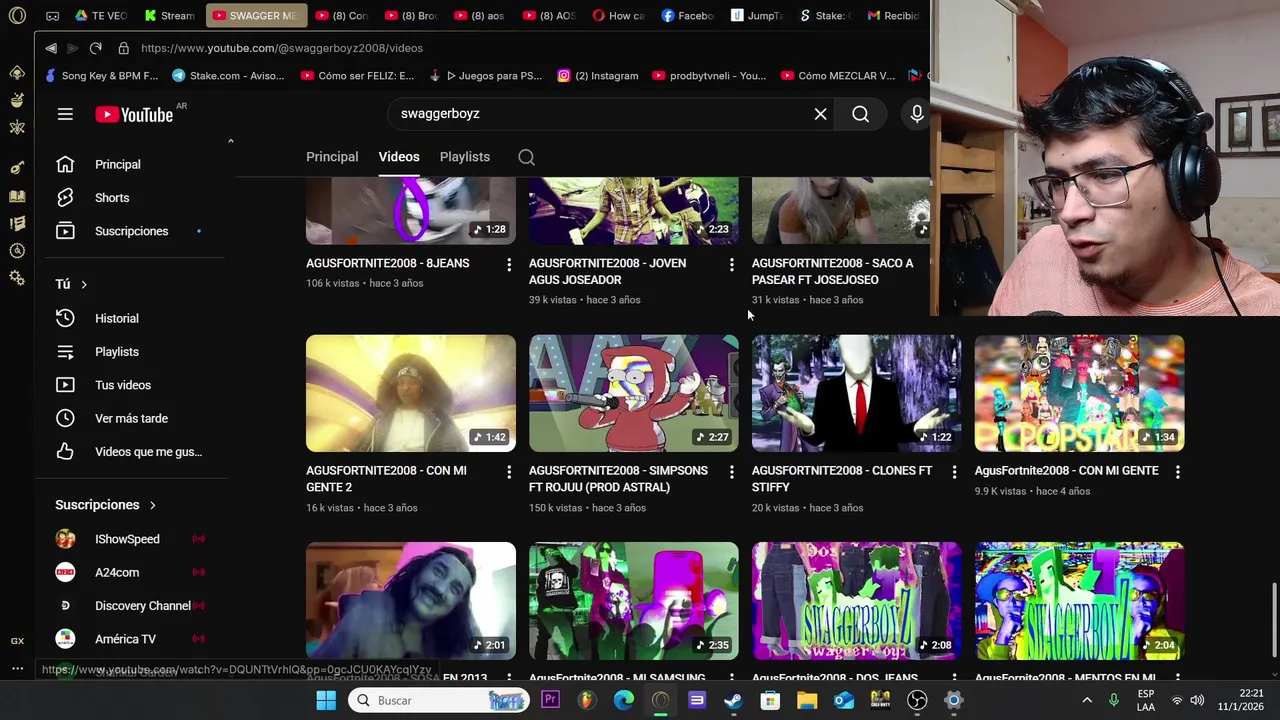Play the 2:01 SOSA EN 2013 thumbnail
The image size is (1280, 720).
point(411,601)
